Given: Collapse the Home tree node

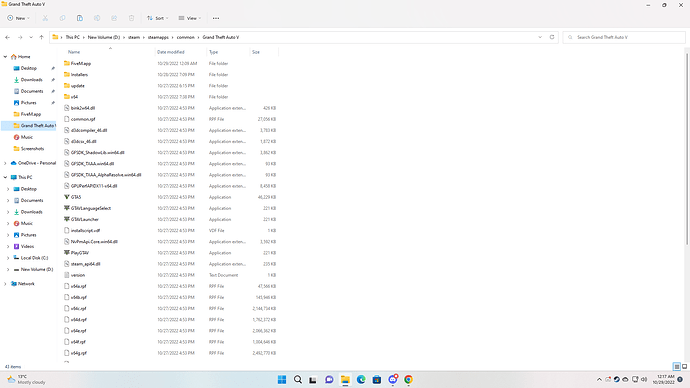Looking at the screenshot, I should click(x=5, y=57).
